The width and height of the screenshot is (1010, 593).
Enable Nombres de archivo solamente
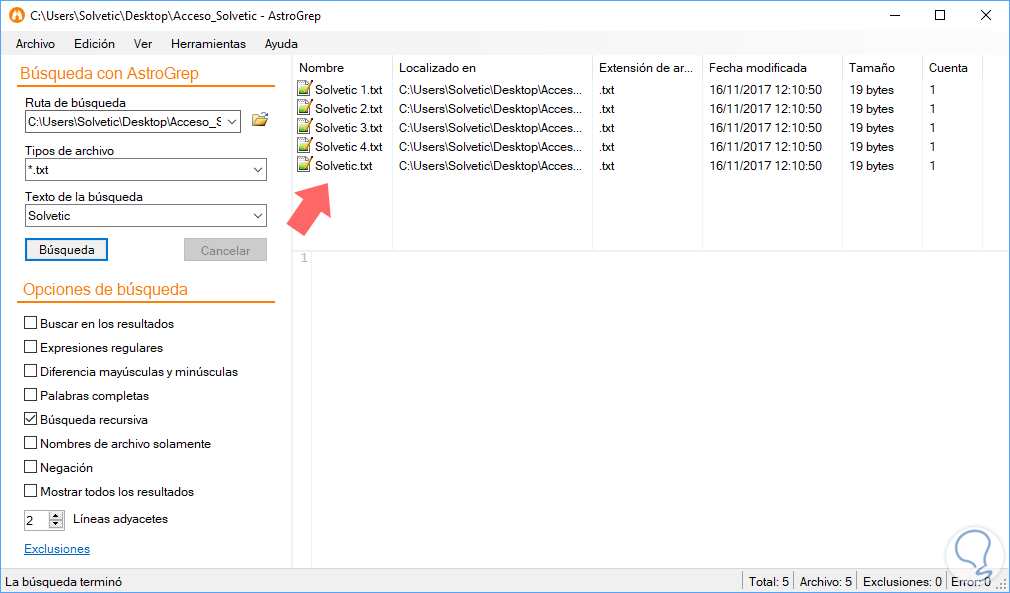[x=30, y=443]
